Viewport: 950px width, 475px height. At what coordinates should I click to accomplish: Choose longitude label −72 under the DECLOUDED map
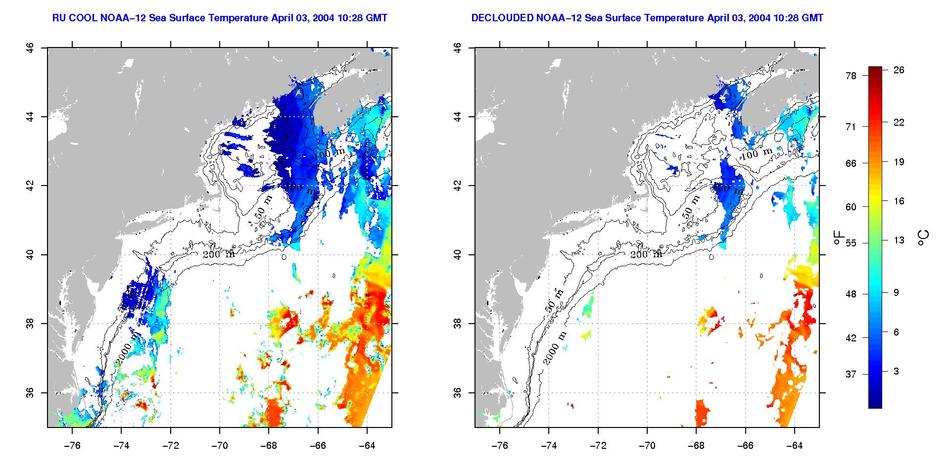(598, 446)
